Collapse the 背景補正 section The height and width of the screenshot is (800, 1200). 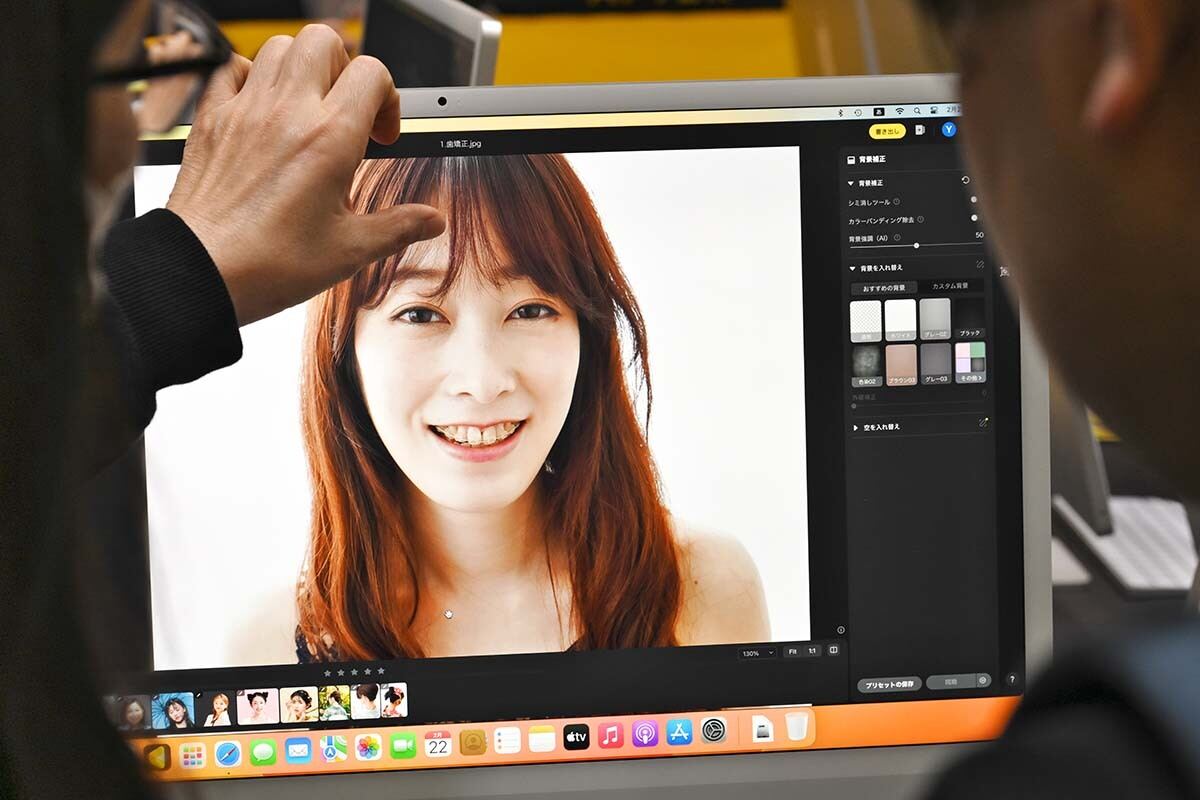point(851,184)
